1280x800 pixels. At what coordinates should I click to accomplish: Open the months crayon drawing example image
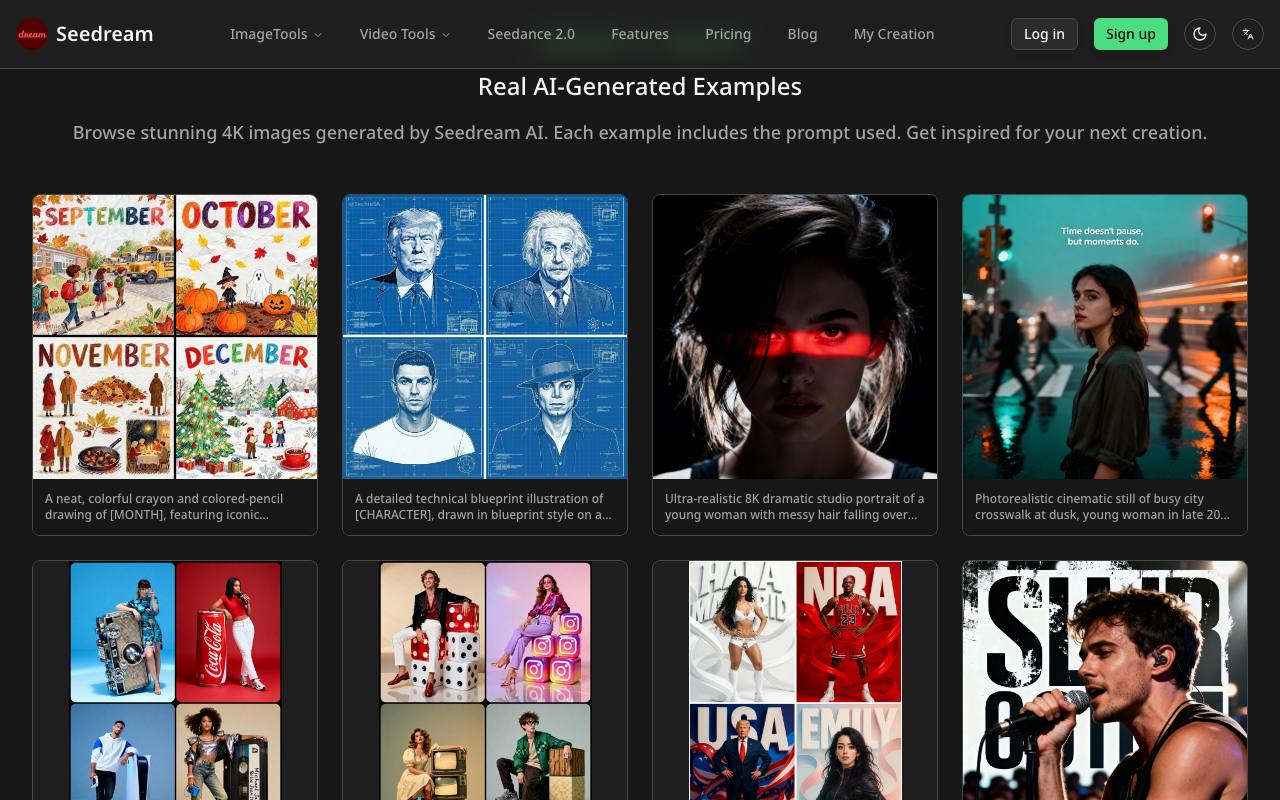[175, 337]
